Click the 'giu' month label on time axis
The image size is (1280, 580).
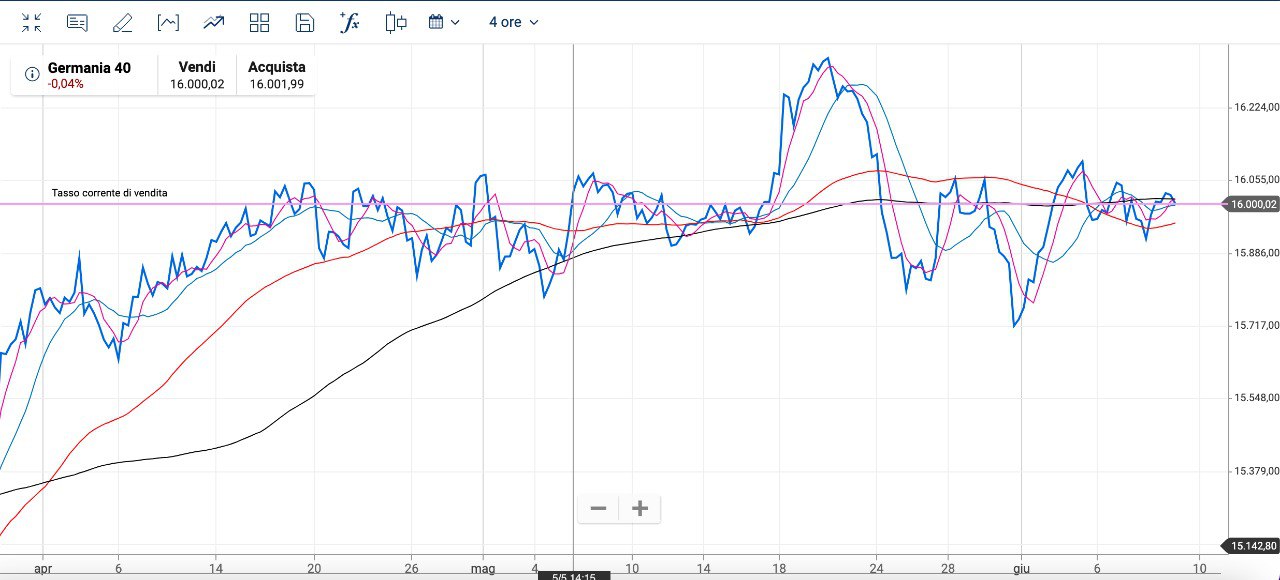1021,568
